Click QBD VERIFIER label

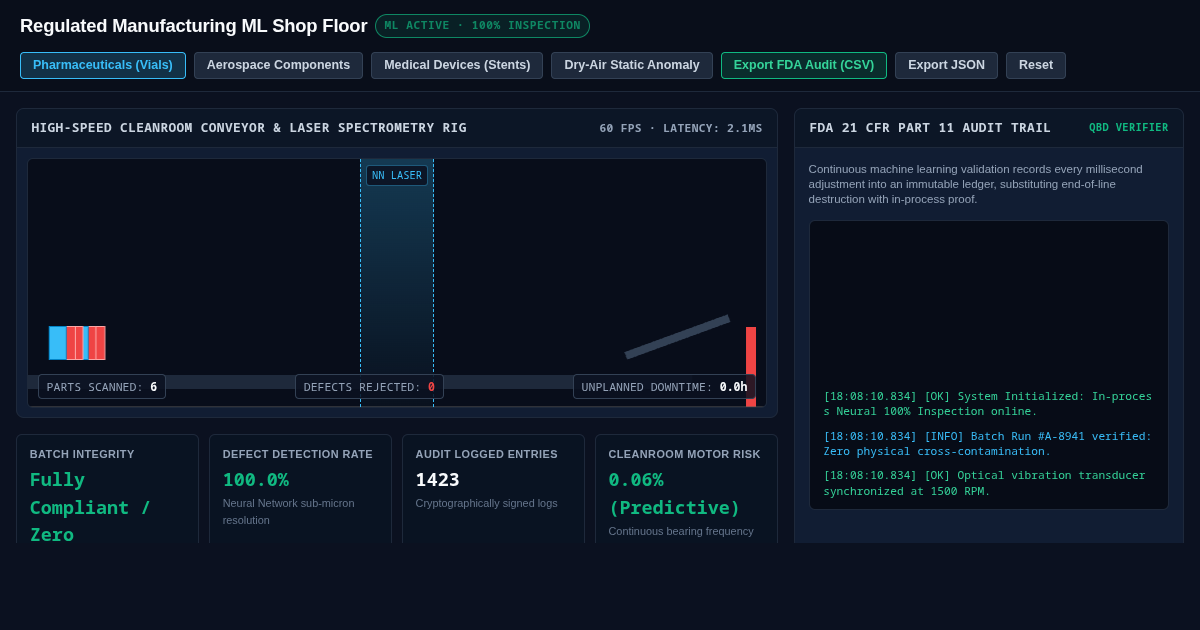[1128, 128]
